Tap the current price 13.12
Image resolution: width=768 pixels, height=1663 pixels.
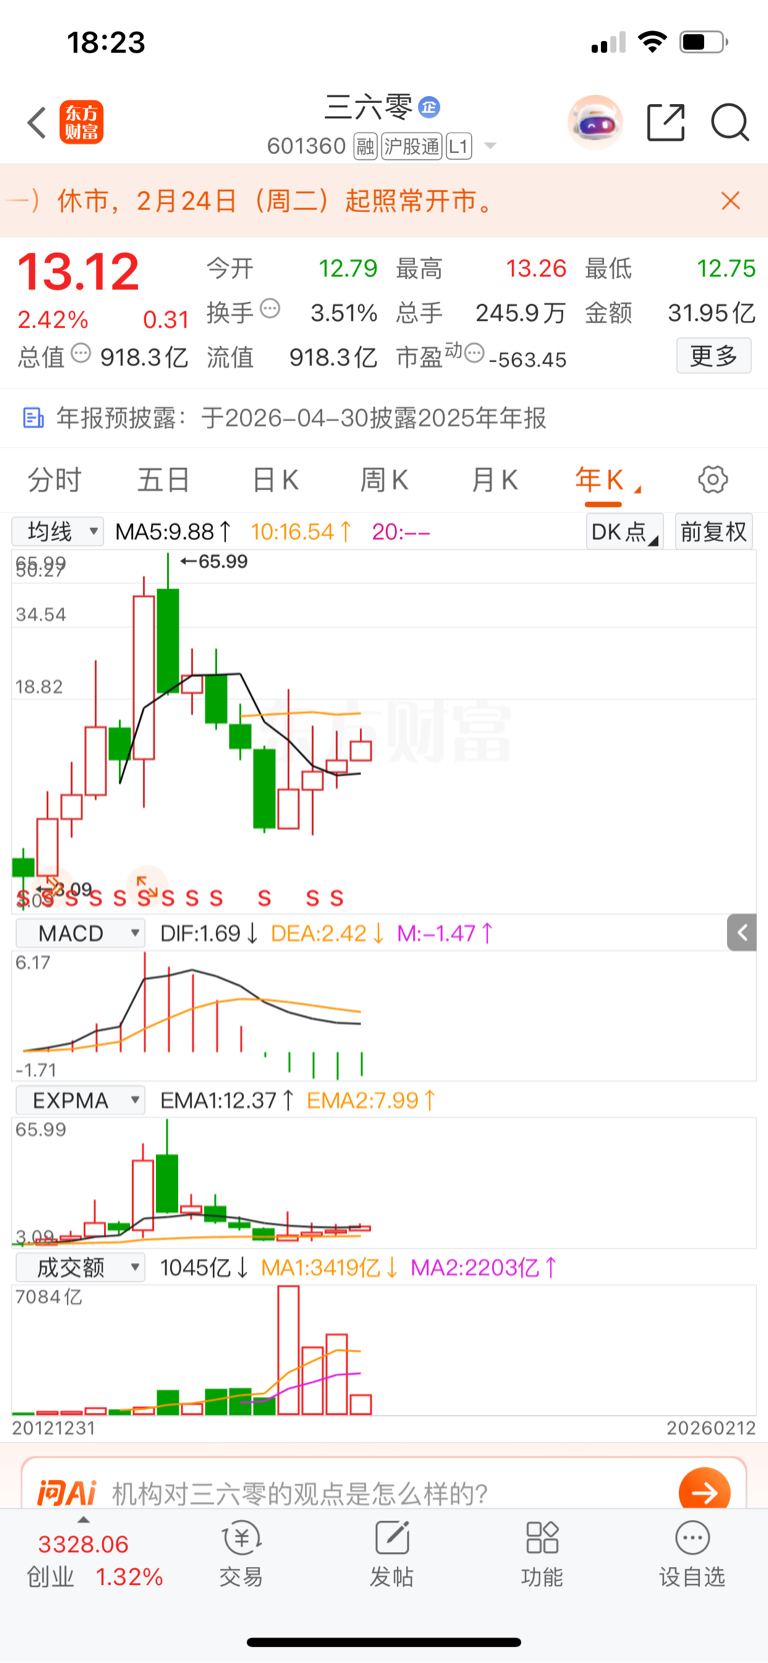tap(78, 272)
